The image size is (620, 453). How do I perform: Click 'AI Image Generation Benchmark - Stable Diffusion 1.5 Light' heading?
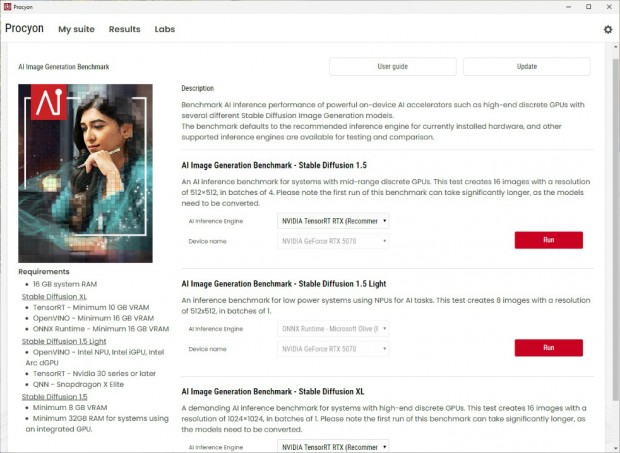(284, 283)
